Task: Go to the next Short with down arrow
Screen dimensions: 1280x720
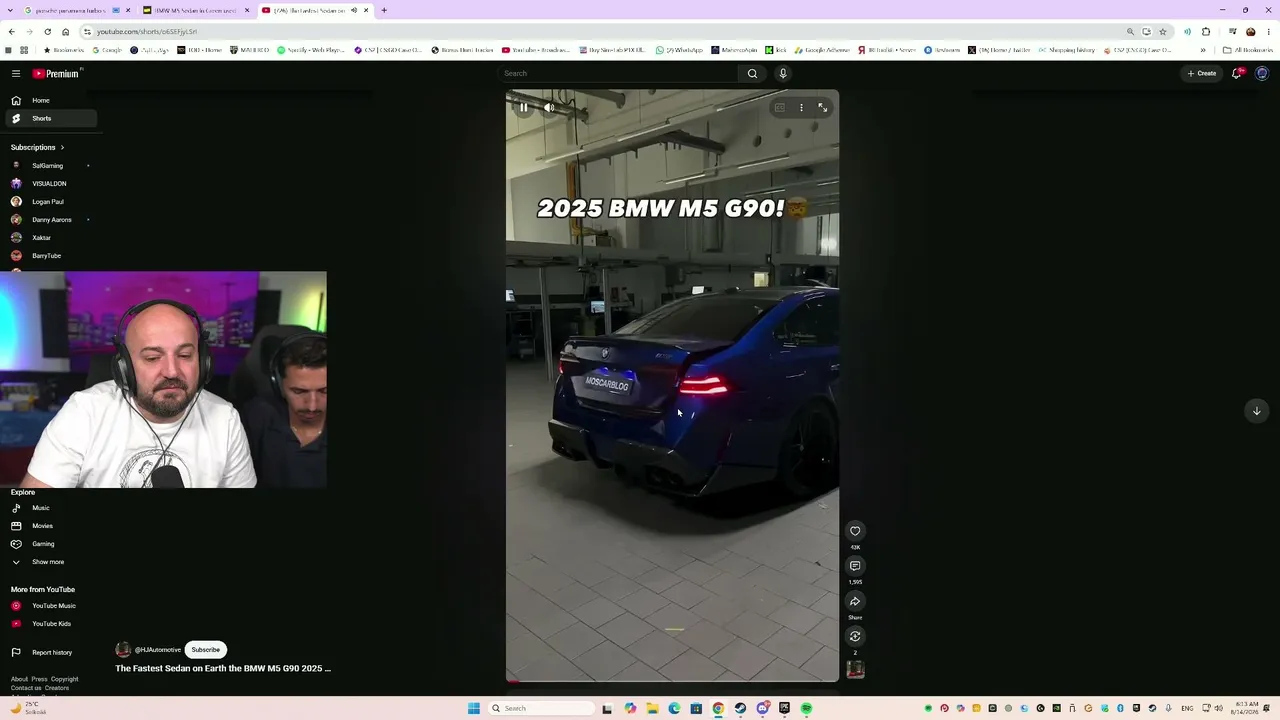Action: pyautogui.click(x=1257, y=410)
